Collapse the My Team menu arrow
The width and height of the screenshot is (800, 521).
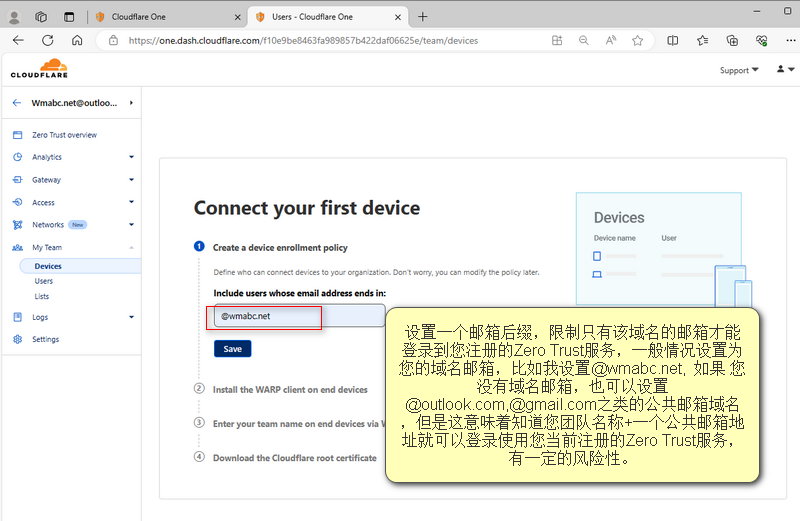tap(131, 247)
